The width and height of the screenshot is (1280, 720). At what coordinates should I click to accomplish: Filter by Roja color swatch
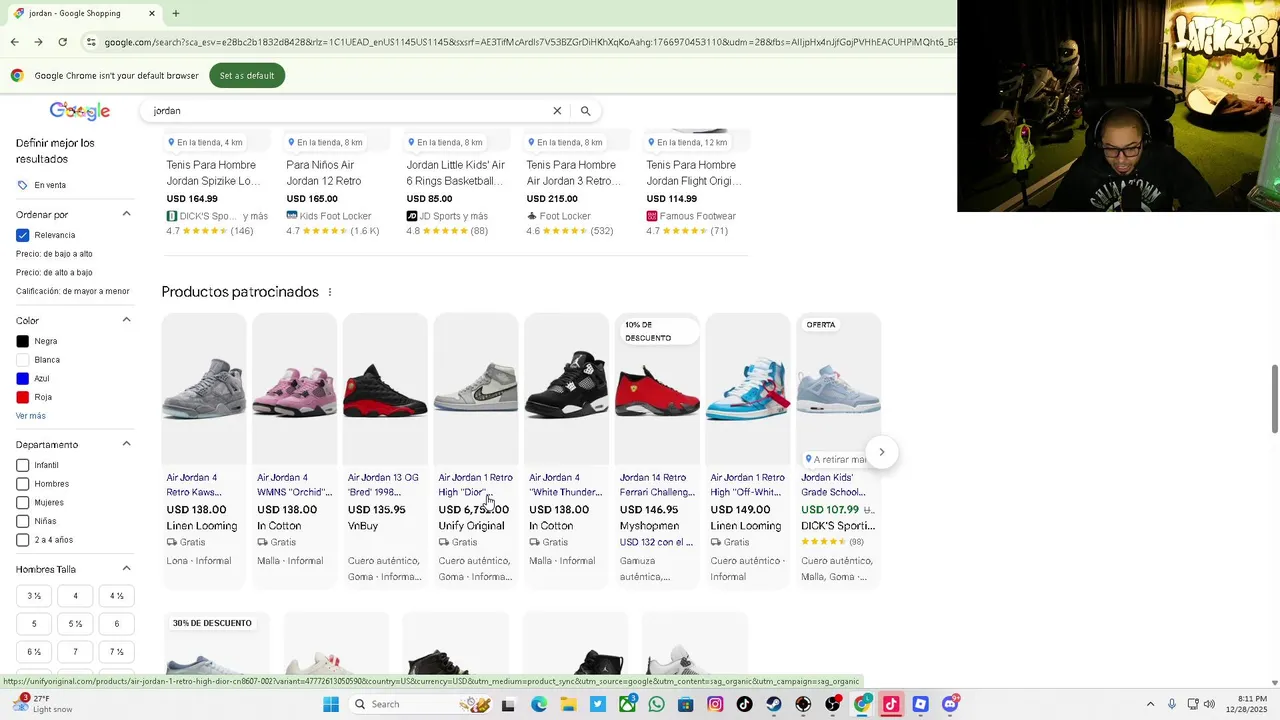point(22,397)
